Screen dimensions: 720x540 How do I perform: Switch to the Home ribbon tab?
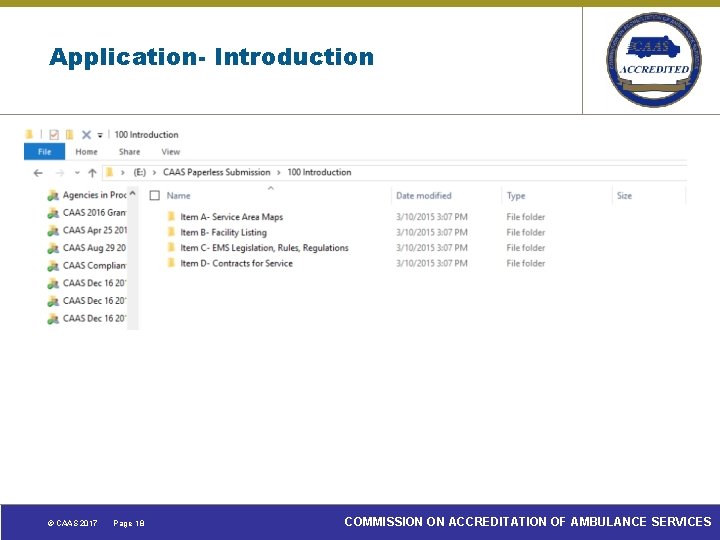pos(86,152)
